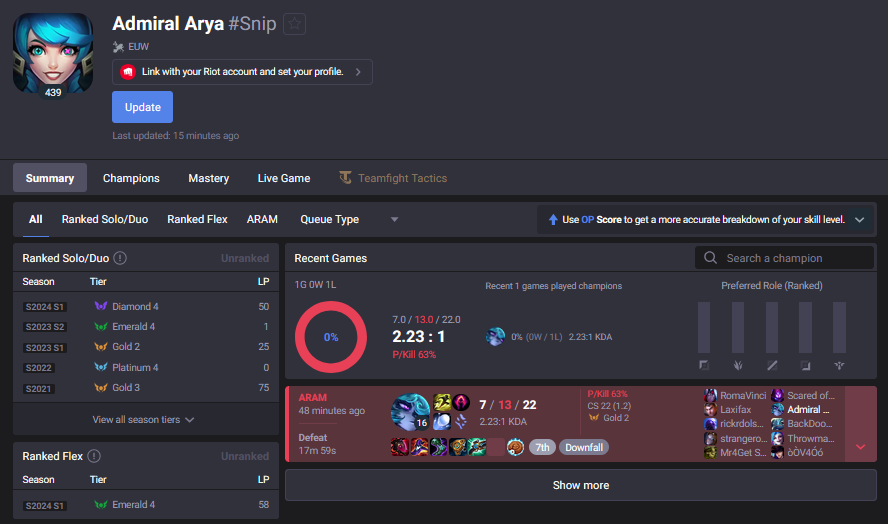Click the search magnifier icon
The image size is (888, 524).
pyautogui.click(x=710, y=258)
